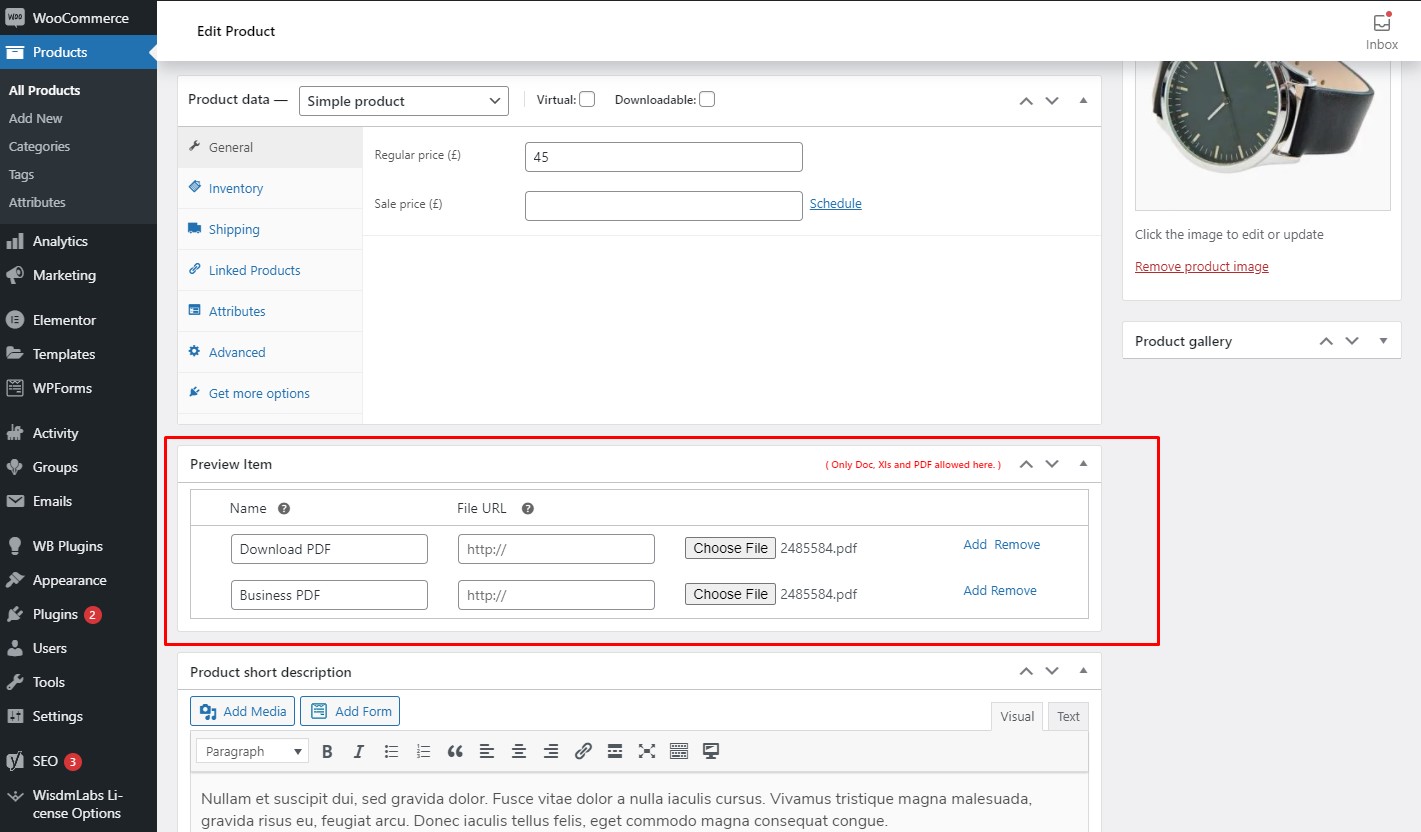Open the Paragraph style dropdown
Image resolution: width=1421 pixels, height=832 pixels.
(251, 751)
